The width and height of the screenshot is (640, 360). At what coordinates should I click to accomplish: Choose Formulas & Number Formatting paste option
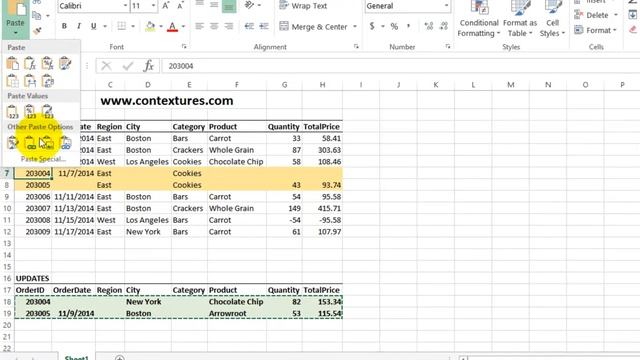click(48, 64)
